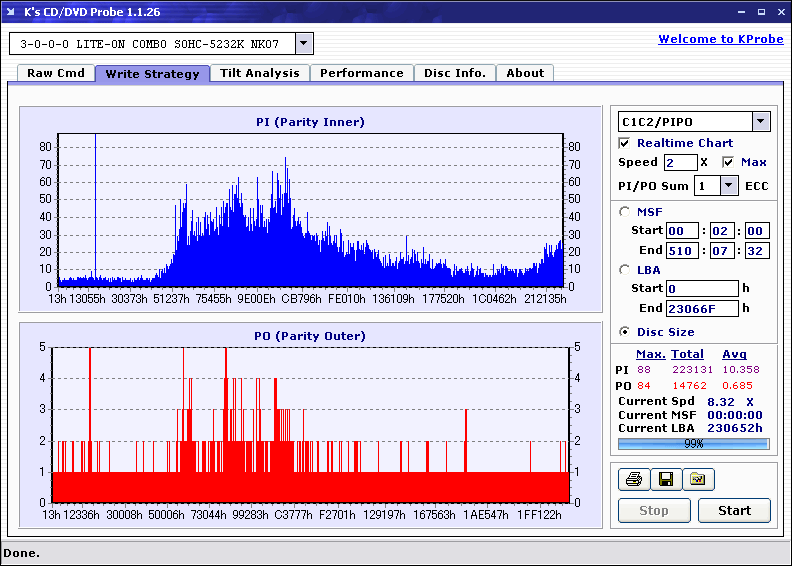Click the floppy disk save icon

(665, 480)
